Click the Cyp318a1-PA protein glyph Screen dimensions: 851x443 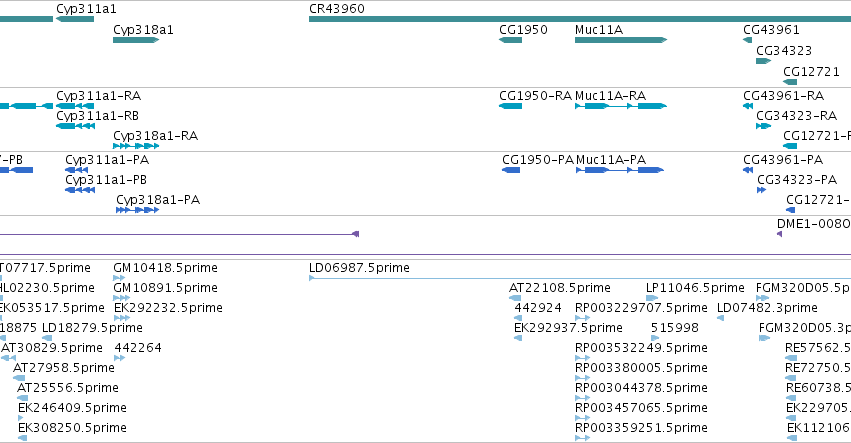click(x=138, y=210)
